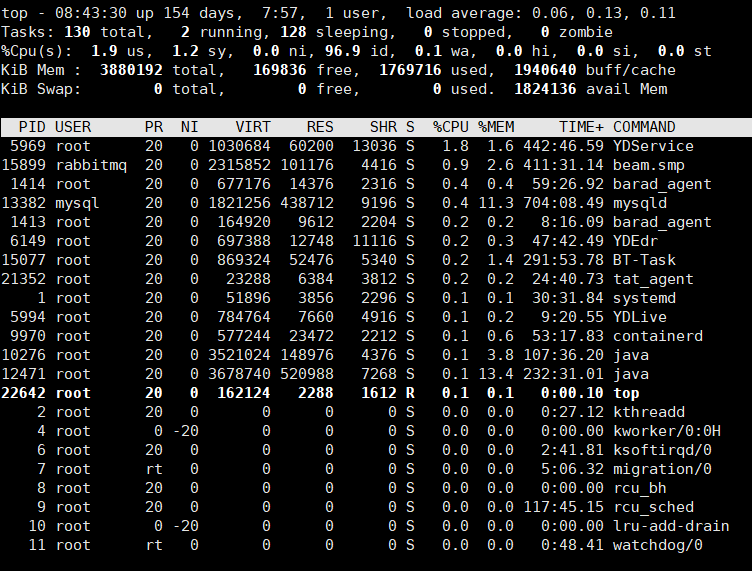The width and height of the screenshot is (752, 571).
Task: Click the 130 total tasks value
Action: (x=77, y=32)
